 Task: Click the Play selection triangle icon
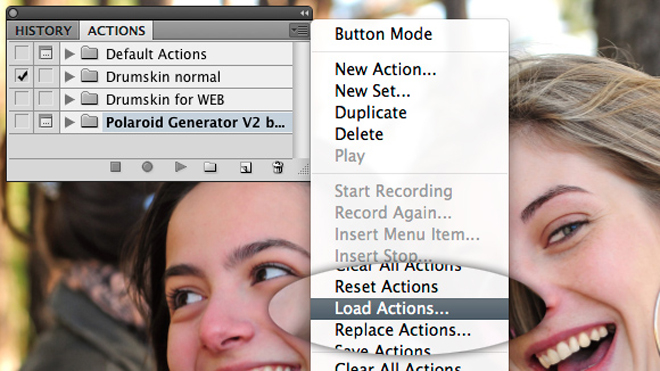(x=181, y=167)
